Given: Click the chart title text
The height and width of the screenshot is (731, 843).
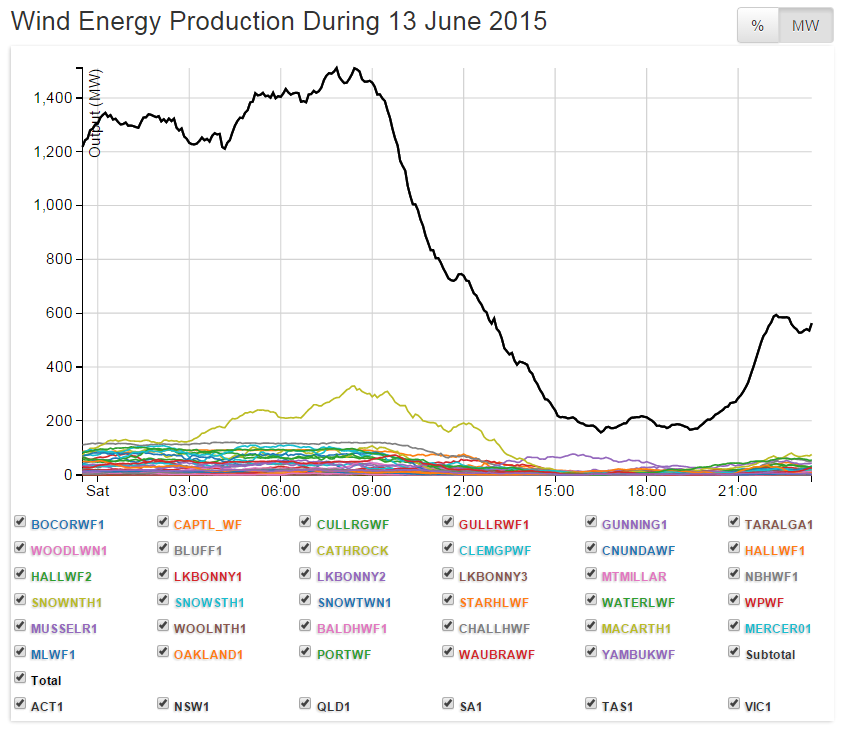Looking at the screenshot, I should (x=279, y=21).
